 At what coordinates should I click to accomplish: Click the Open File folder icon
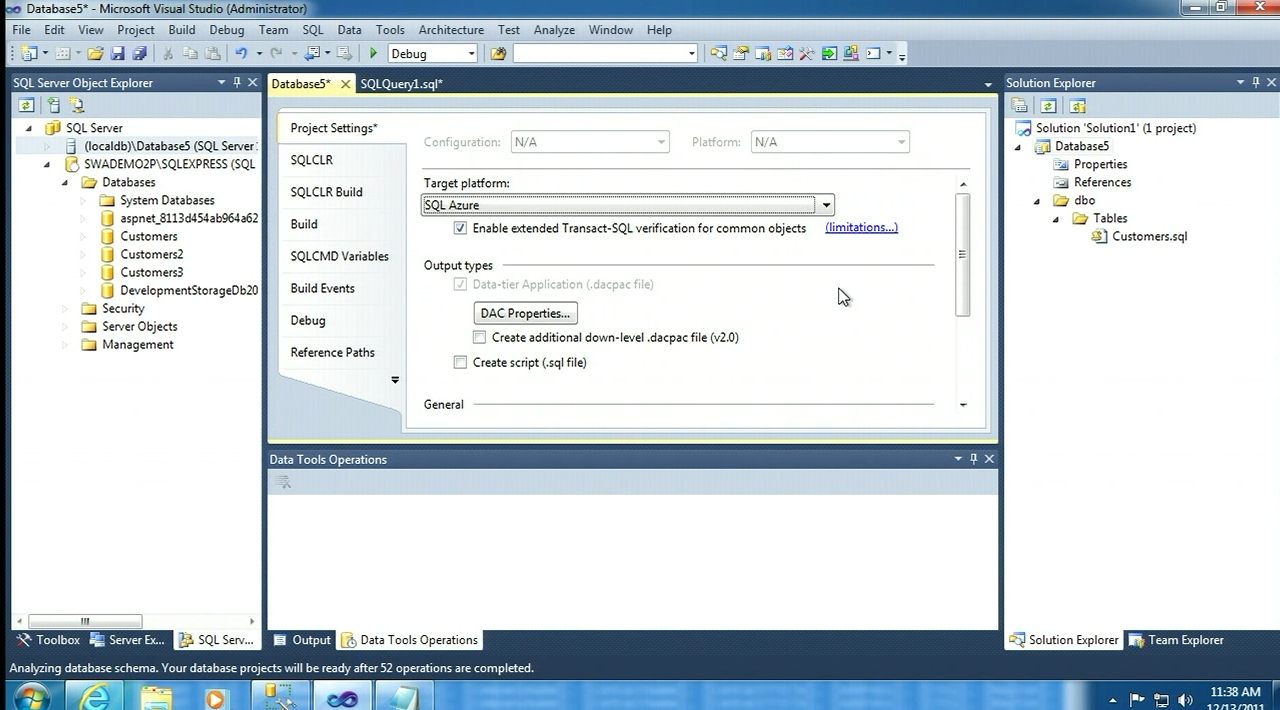95,54
